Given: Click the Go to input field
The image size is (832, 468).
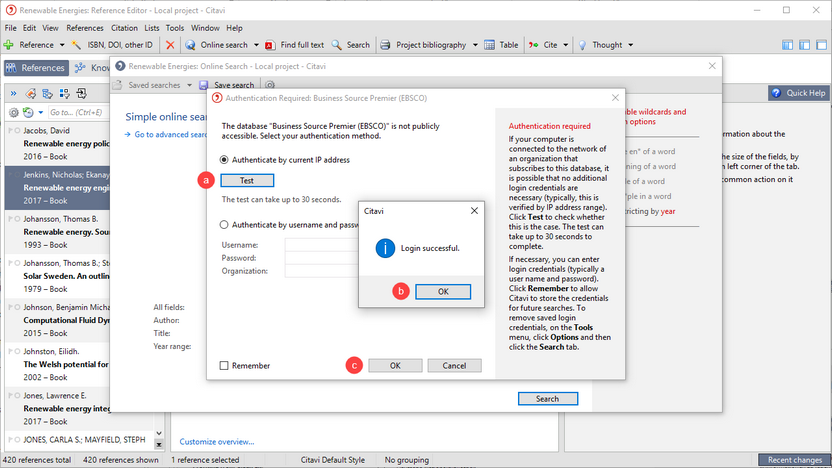Looking at the screenshot, I should click(x=78, y=112).
